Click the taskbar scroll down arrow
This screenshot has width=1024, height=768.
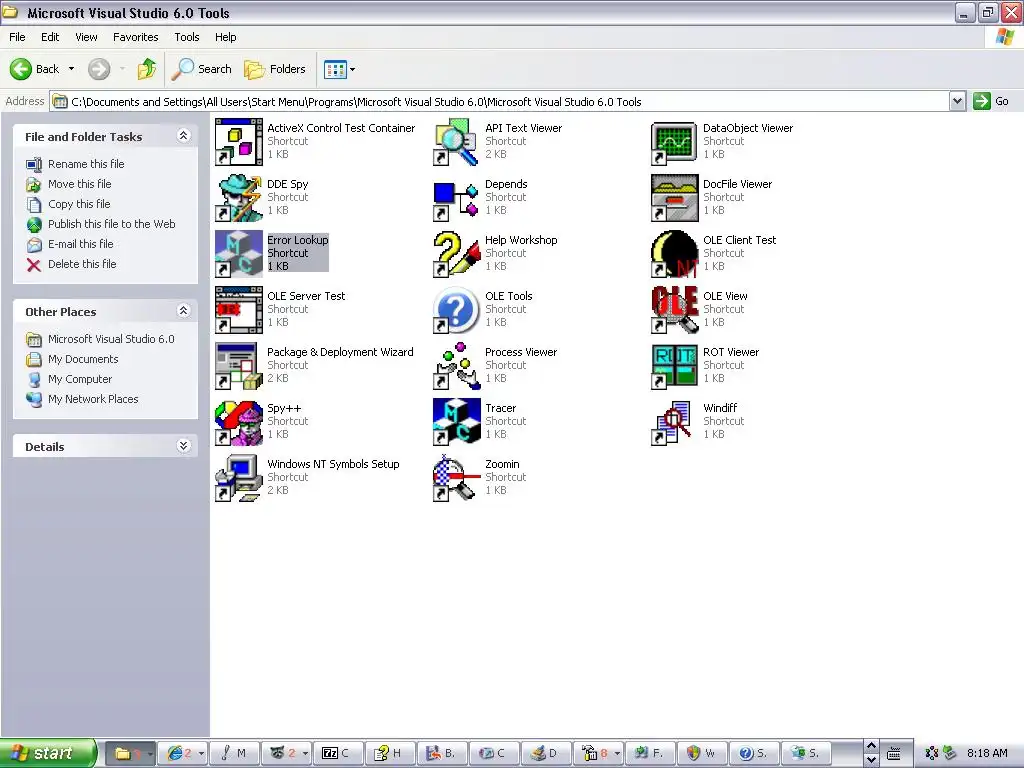click(871, 760)
